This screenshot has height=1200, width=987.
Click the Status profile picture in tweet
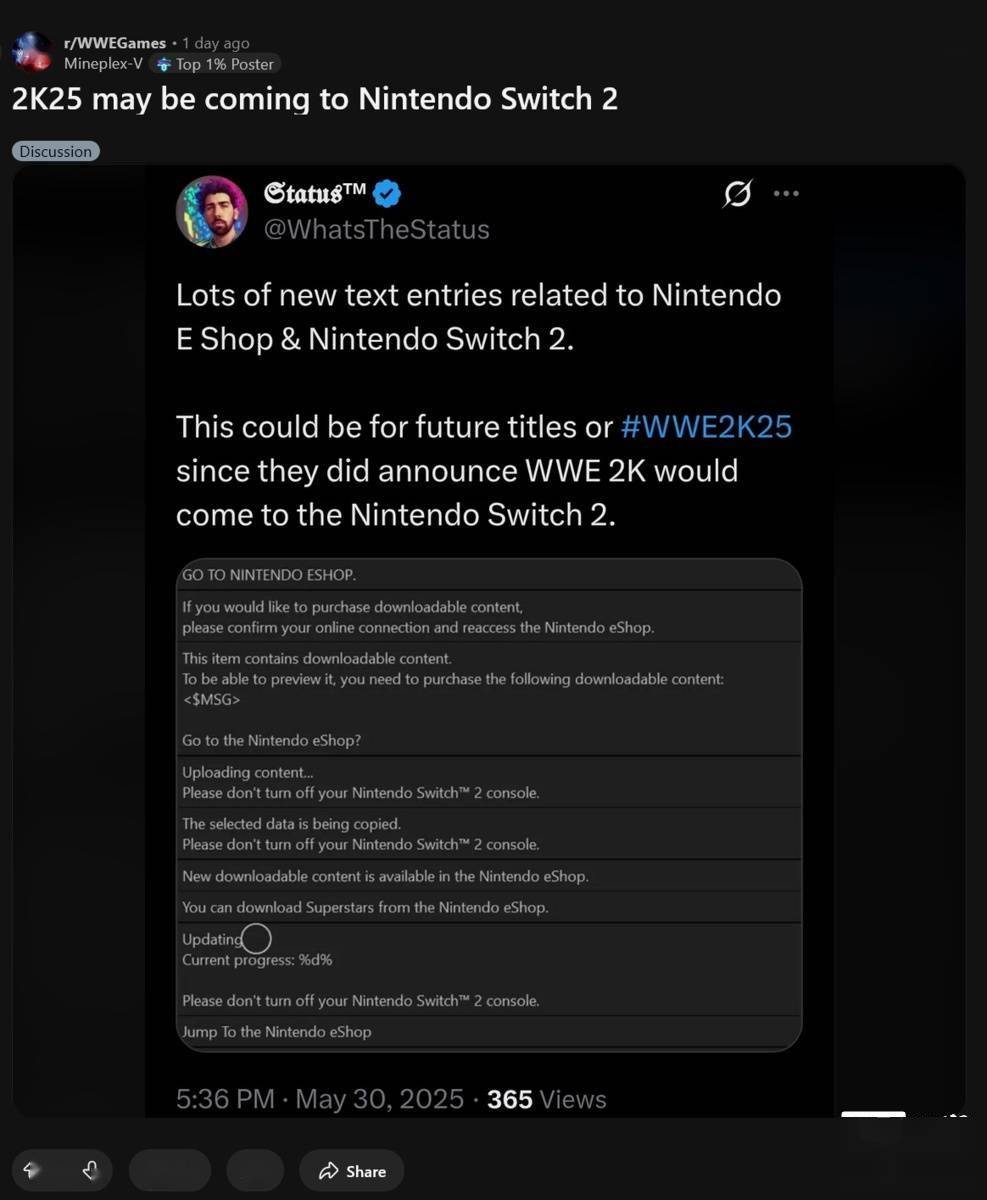(212, 212)
